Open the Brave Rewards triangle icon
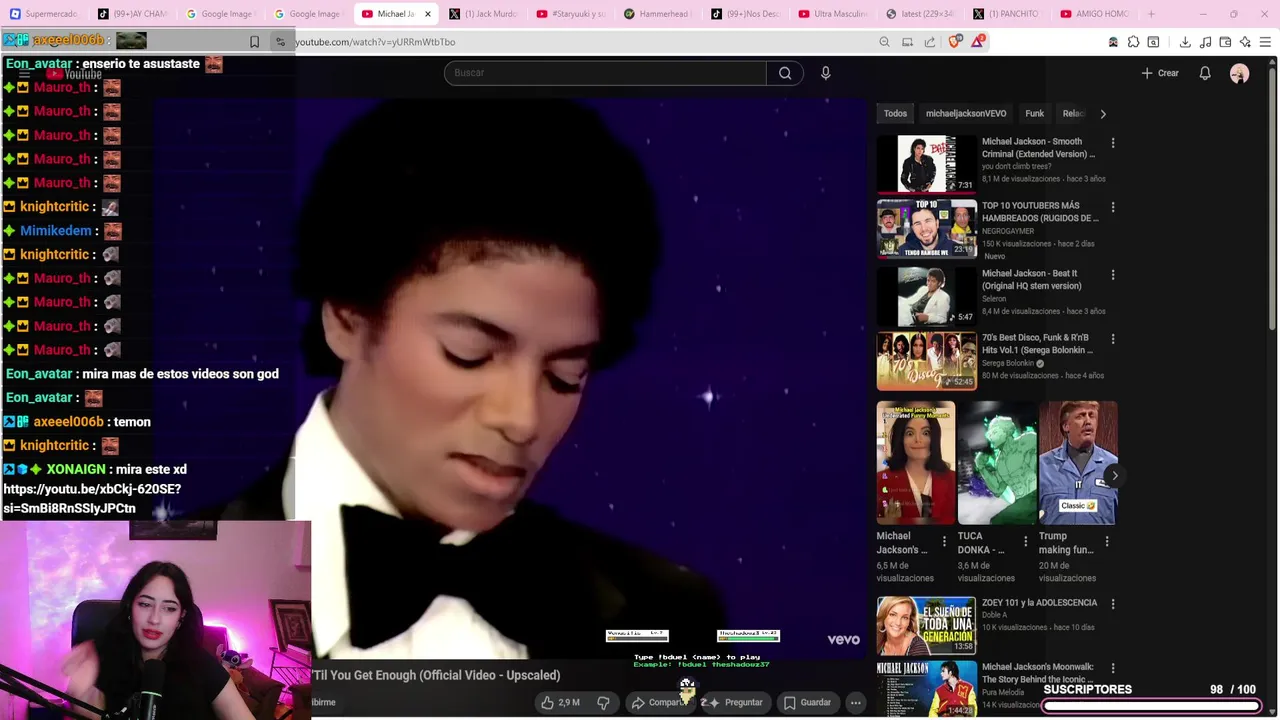 [978, 42]
